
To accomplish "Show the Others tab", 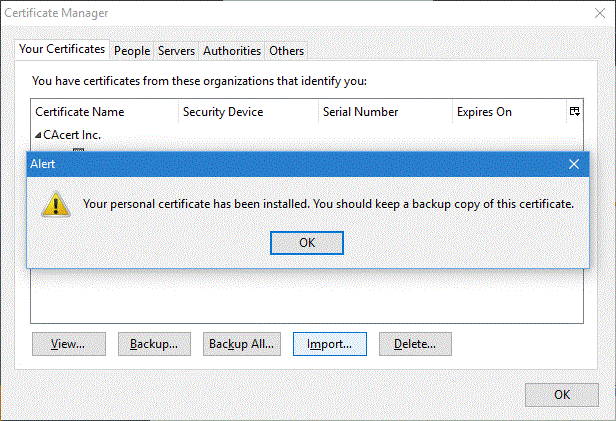I will [287, 50].
